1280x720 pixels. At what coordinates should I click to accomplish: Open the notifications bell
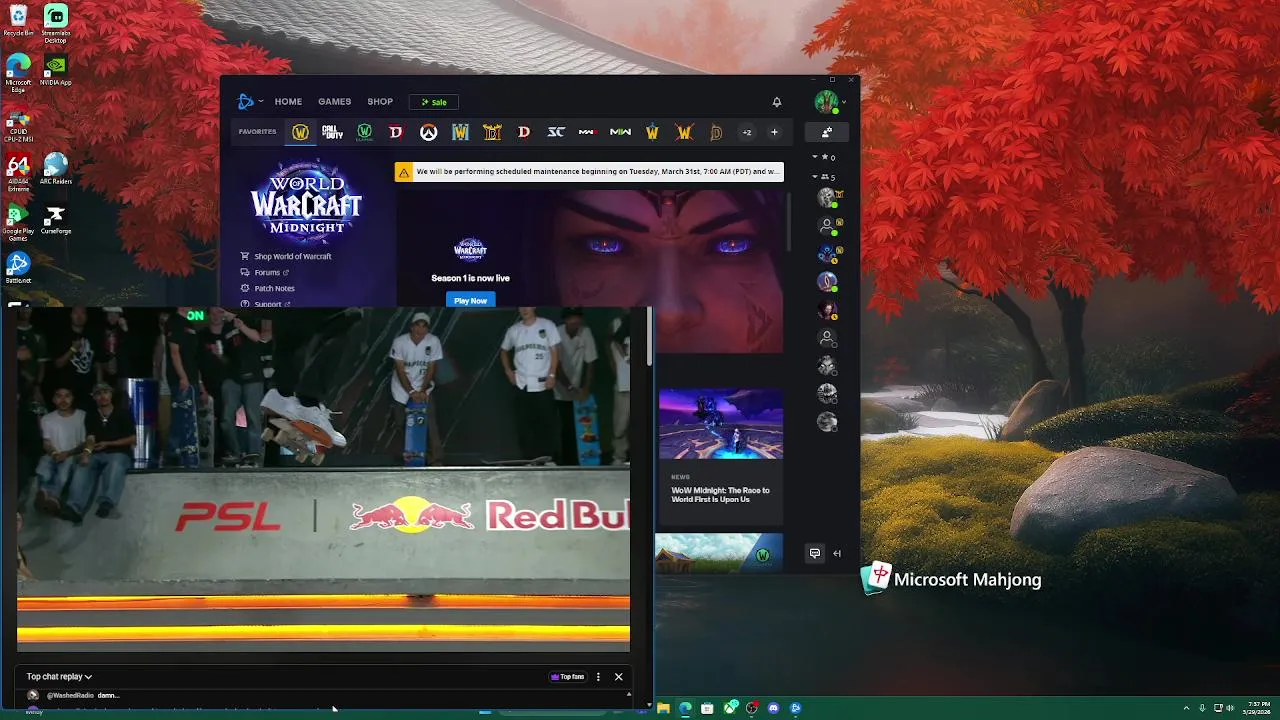[776, 102]
